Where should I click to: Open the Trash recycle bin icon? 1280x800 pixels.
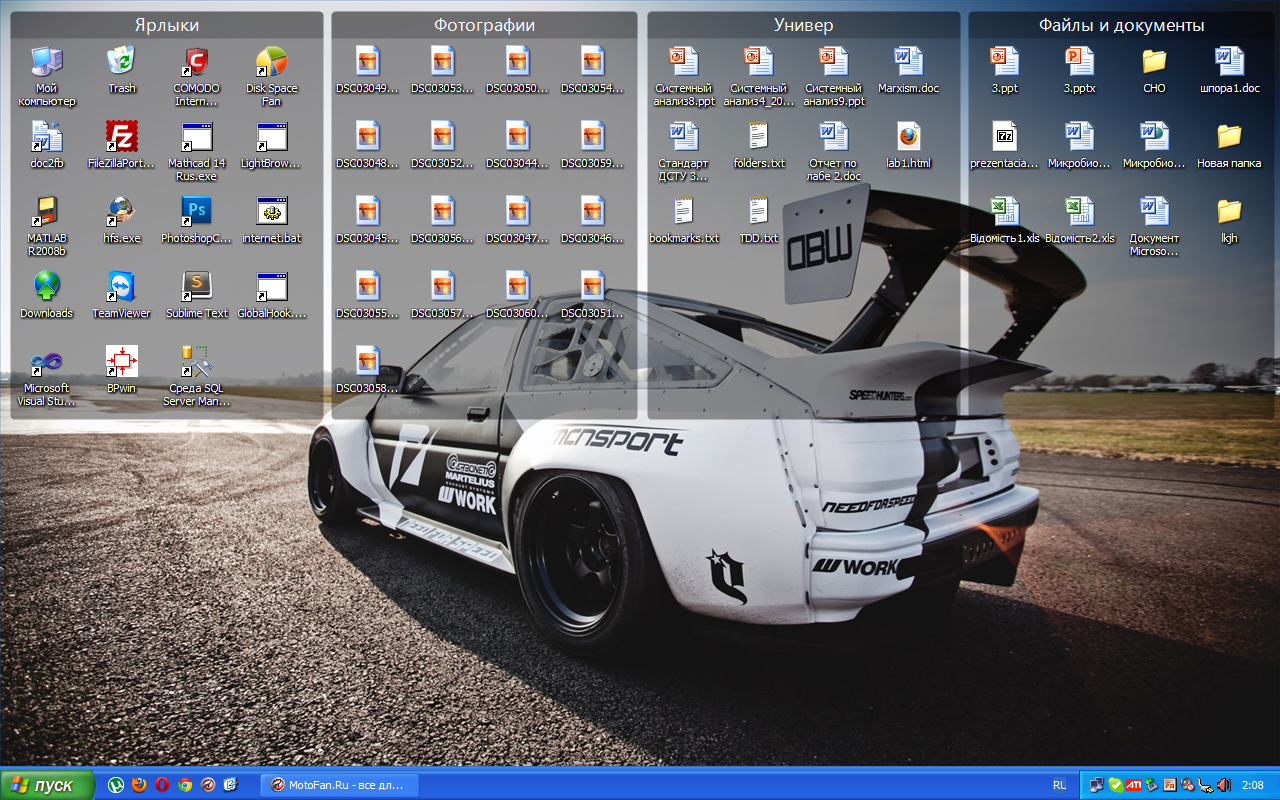coord(122,62)
